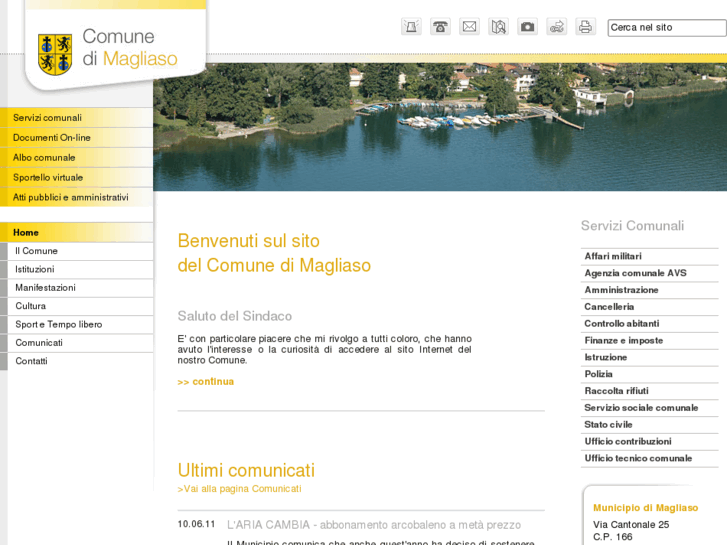Click the 'Saluto del Sindaco' heading

pyautogui.click(x=235, y=316)
